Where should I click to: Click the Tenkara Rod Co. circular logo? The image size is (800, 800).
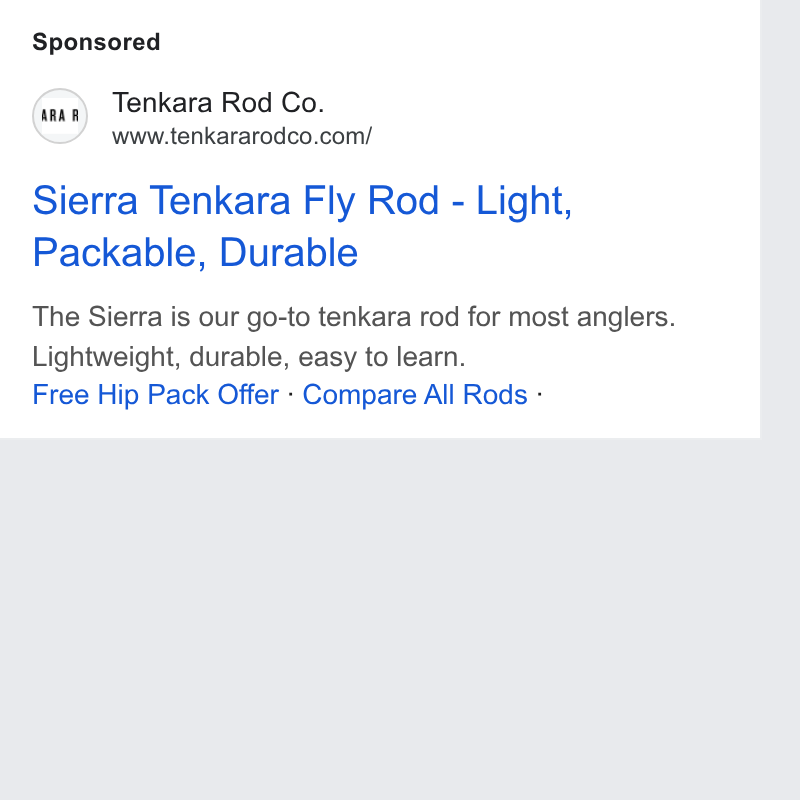(x=60, y=116)
